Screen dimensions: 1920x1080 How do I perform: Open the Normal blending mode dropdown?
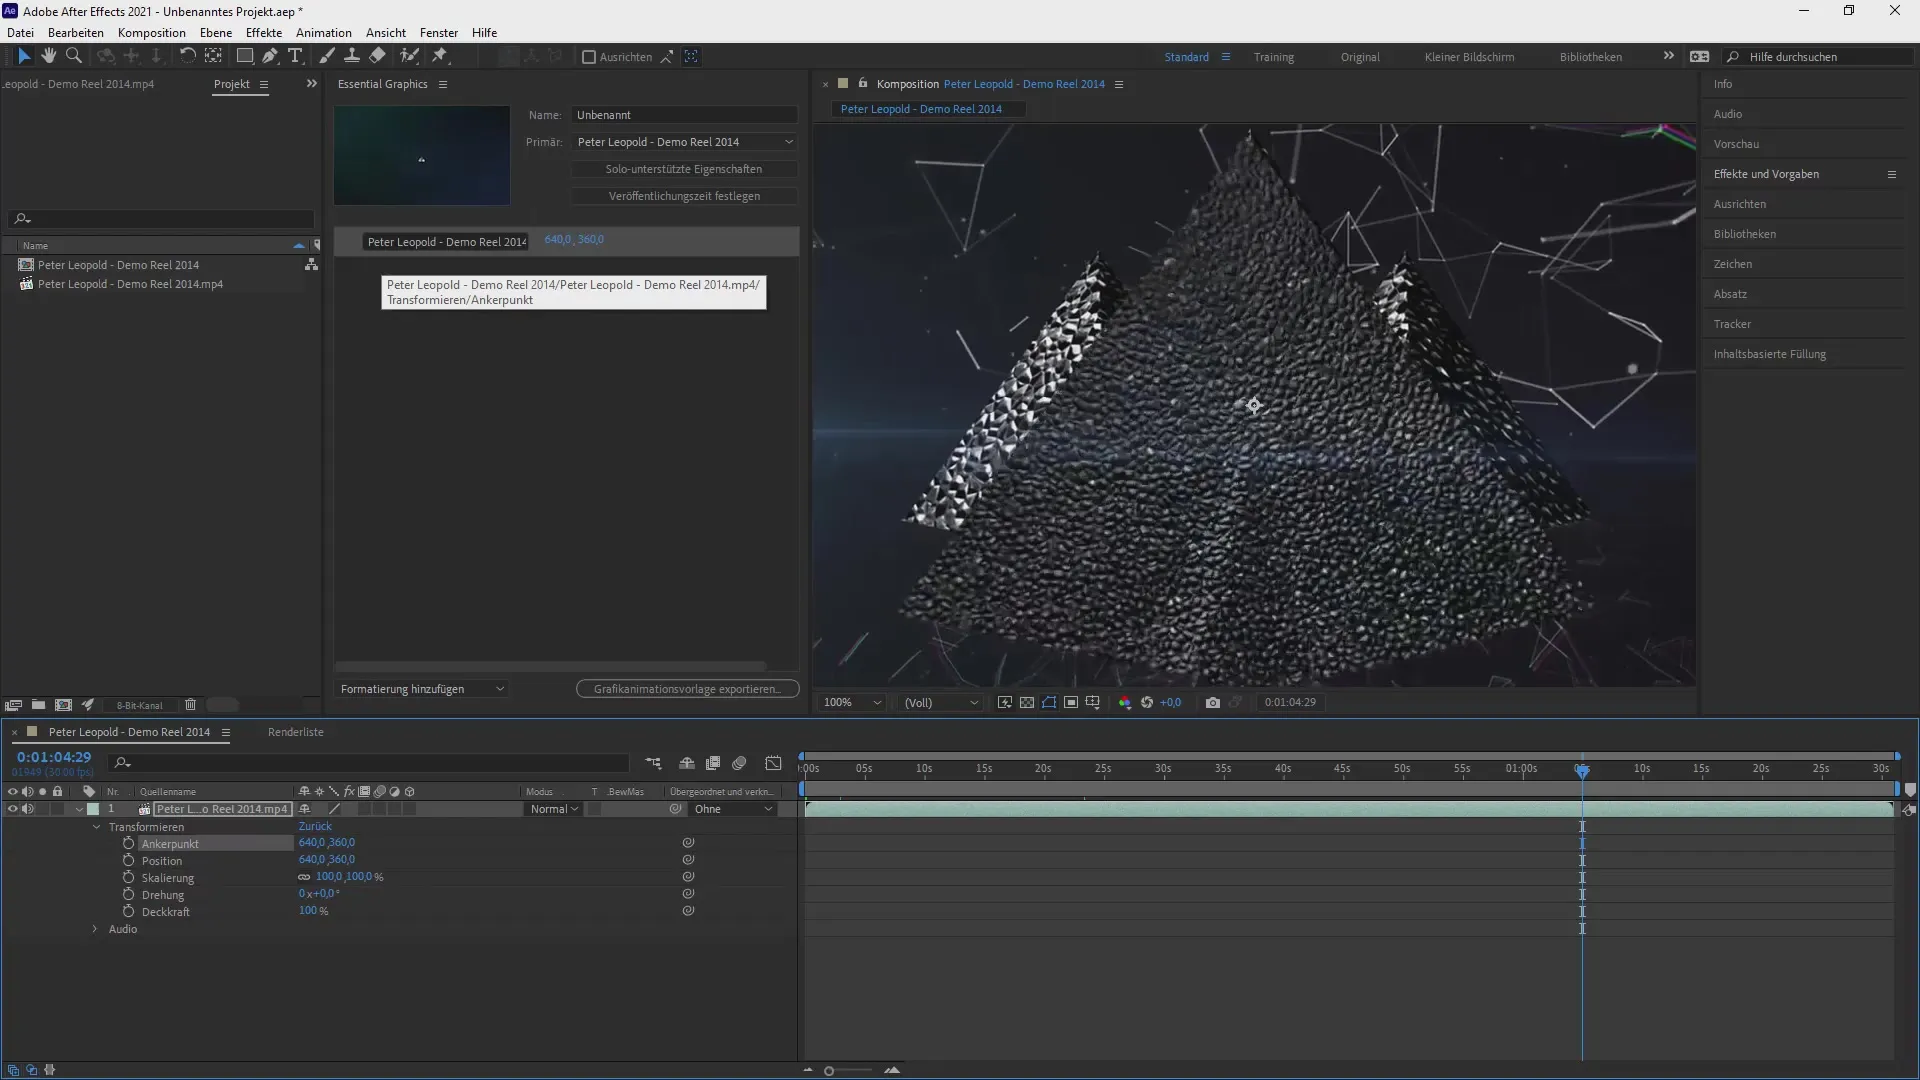(x=554, y=809)
